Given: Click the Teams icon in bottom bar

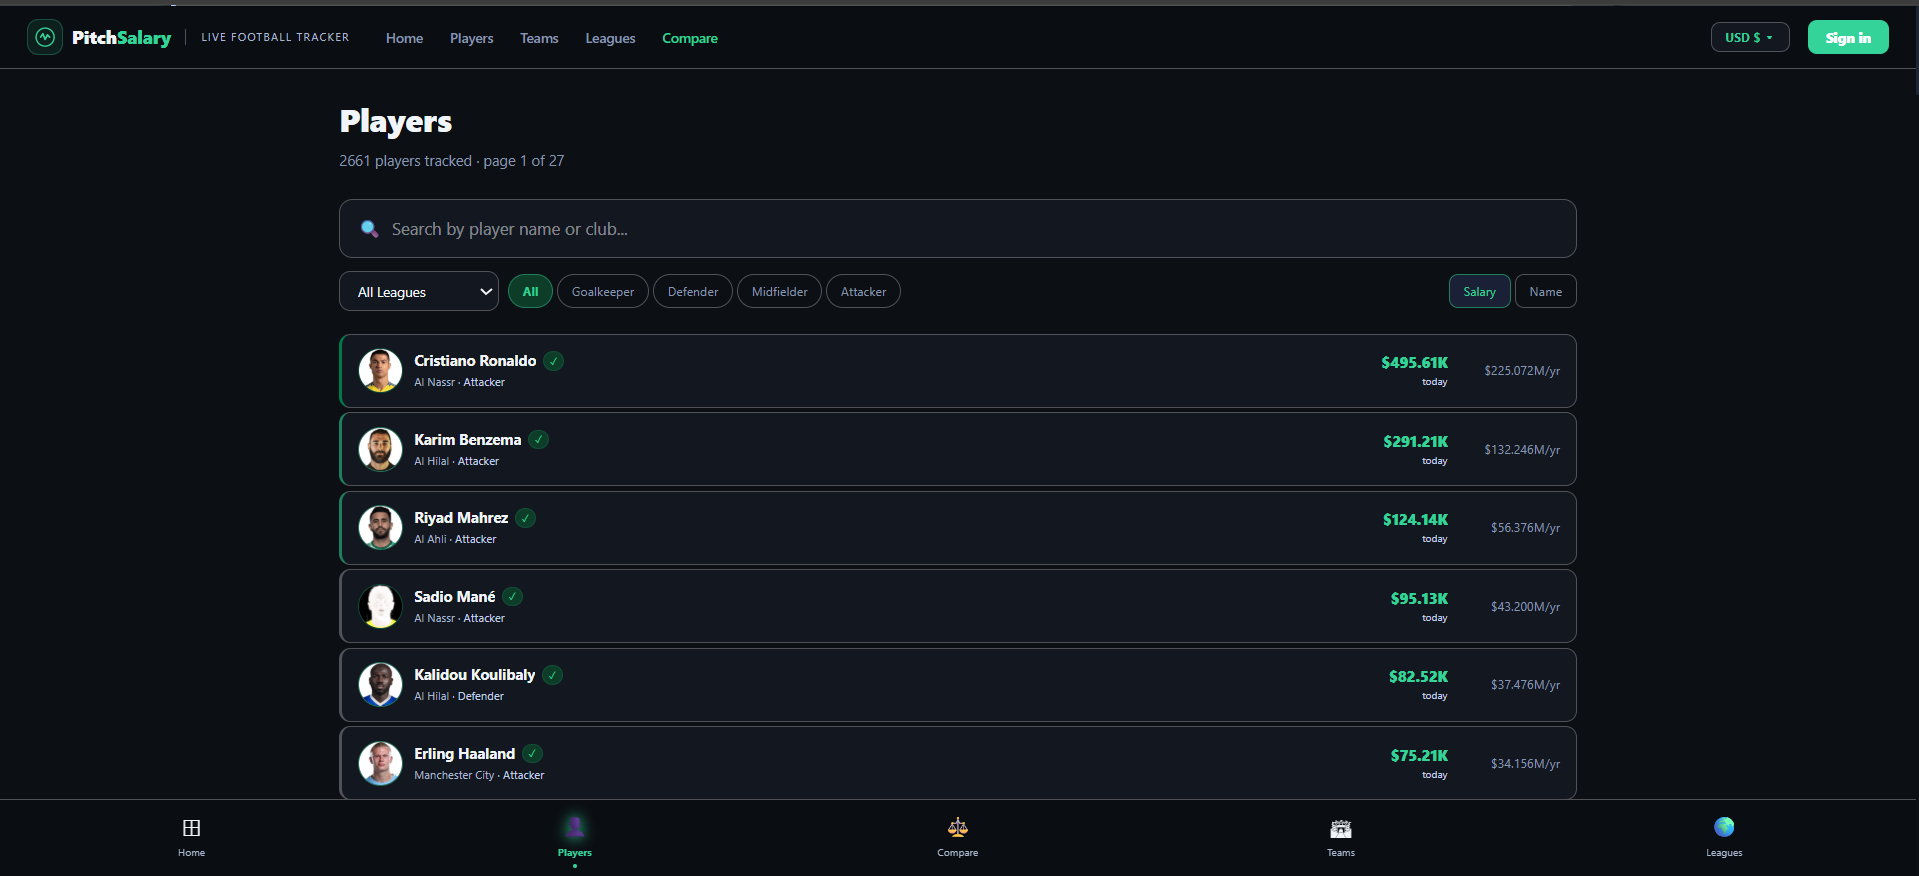Looking at the screenshot, I should click(x=1341, y=828).
